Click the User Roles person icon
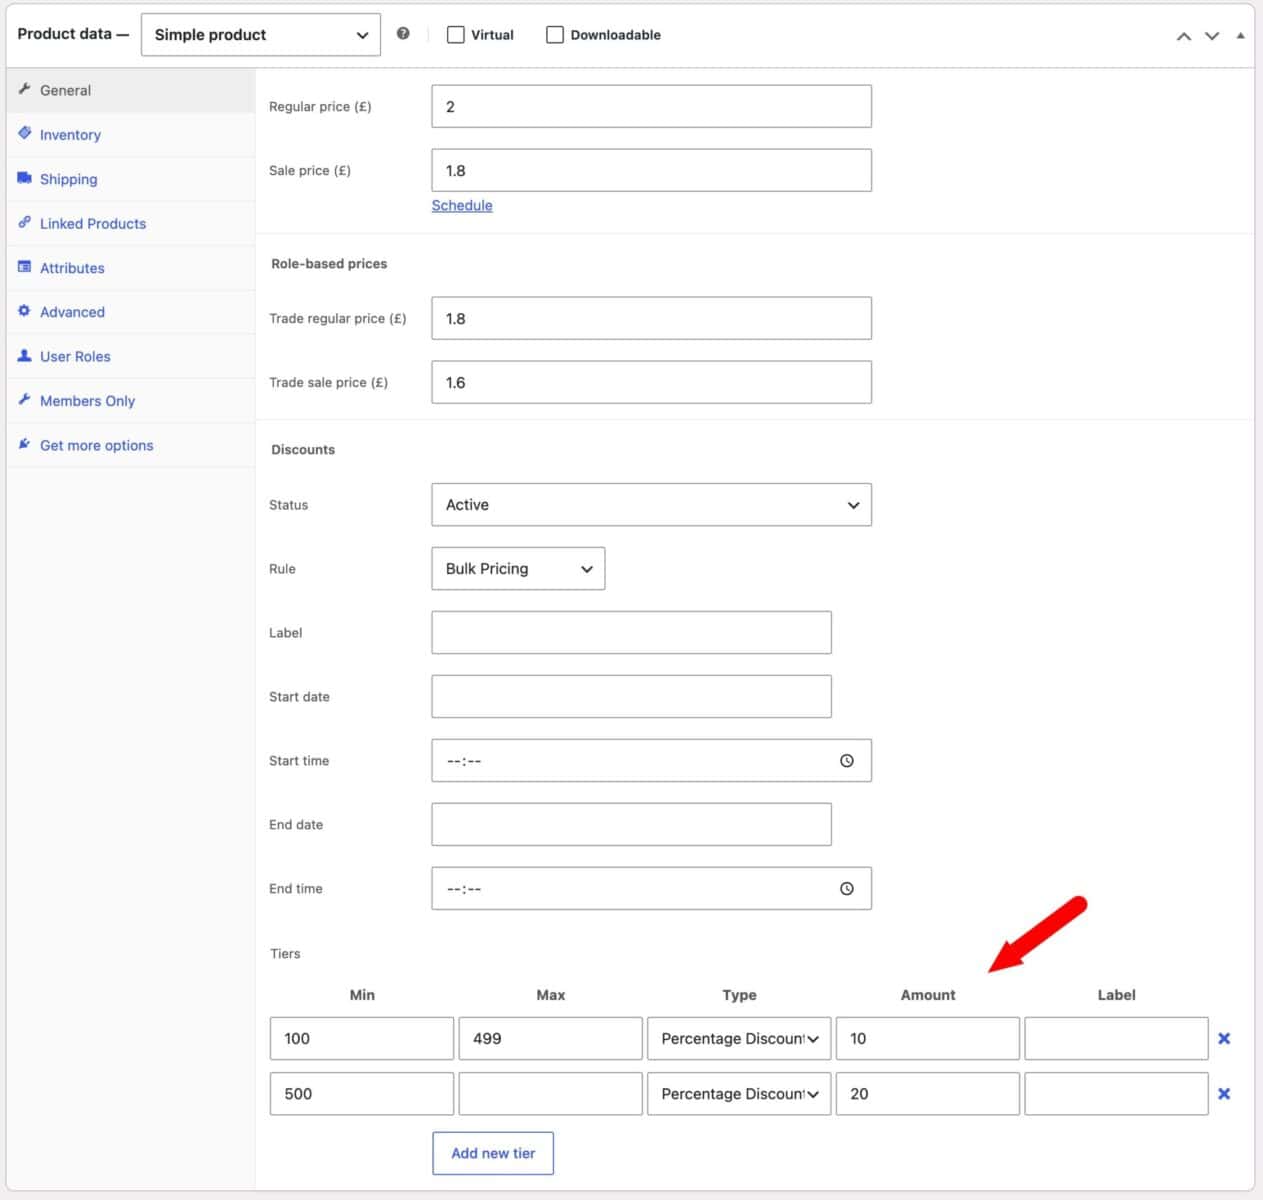This screenshot has width=1263, height=1200. [25, 355]
